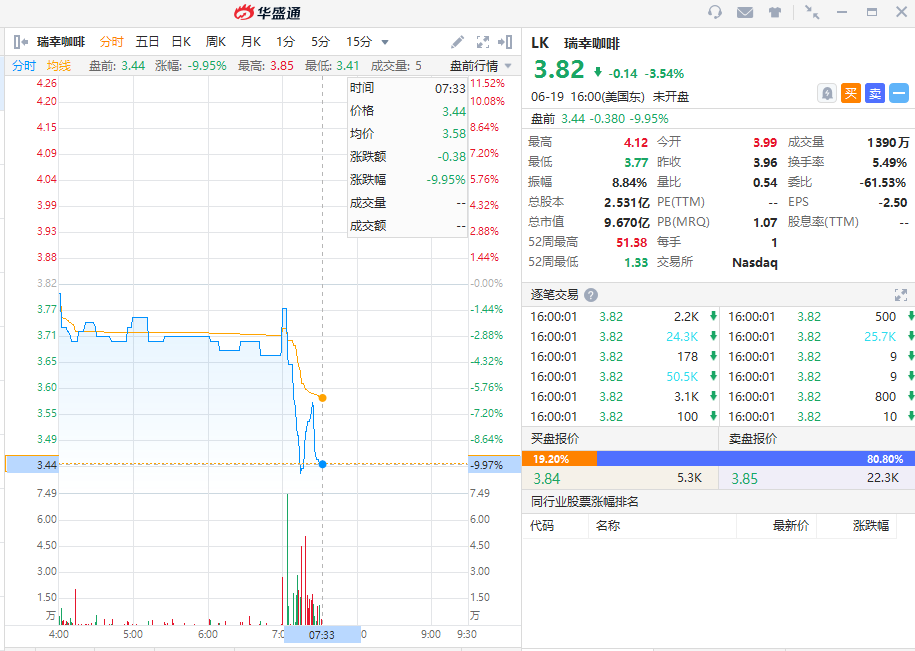Image resolution: width=915 pixels, height=651 pixels.
Task: Collapse left panel icon beside 瑞幸咖啡
Action: [x=20, y=42]
